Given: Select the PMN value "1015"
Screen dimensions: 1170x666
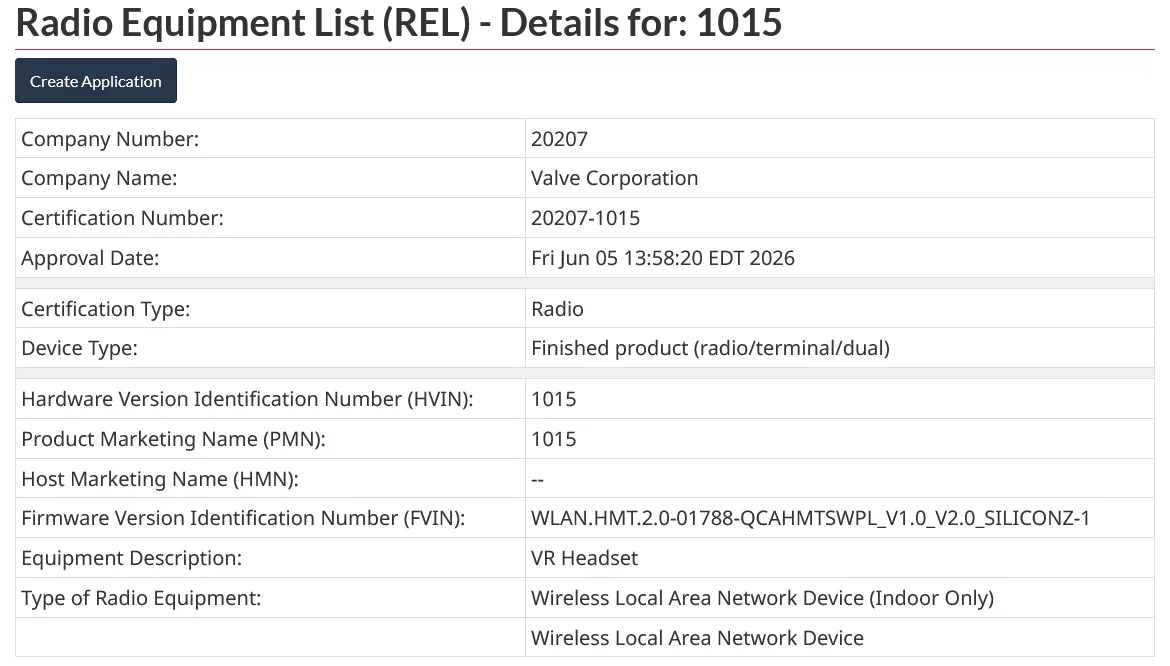Looking at the screenshot, I should click(553, 439).
